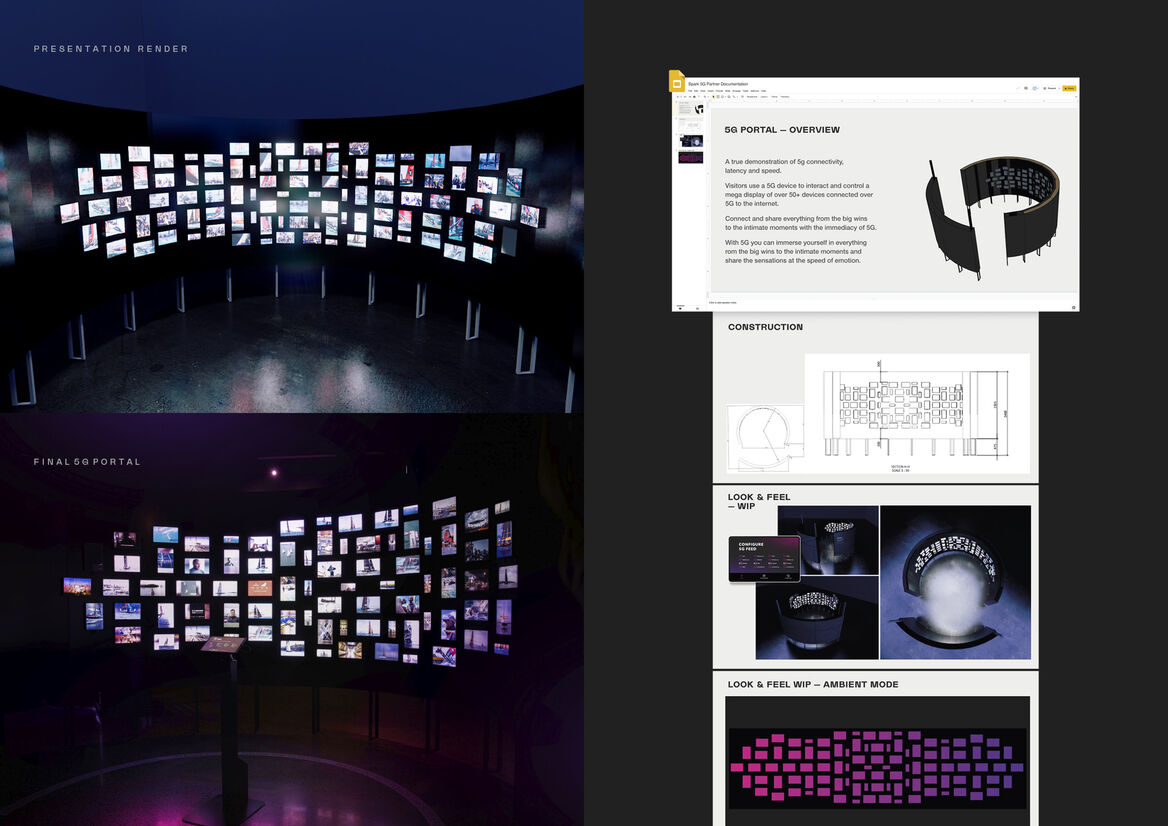The height and width of the screenshot is (826, 1168).
Task: Select the Construction slide thumbnail
Action: (x=692, y=125)
